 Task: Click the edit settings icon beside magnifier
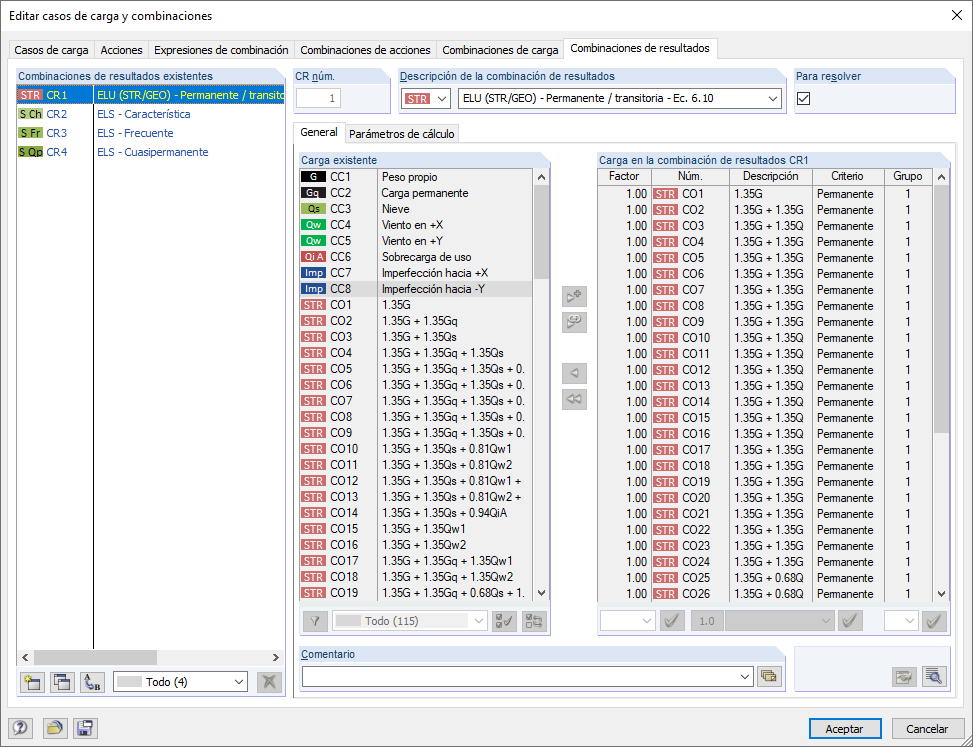[x=905, y=676]
